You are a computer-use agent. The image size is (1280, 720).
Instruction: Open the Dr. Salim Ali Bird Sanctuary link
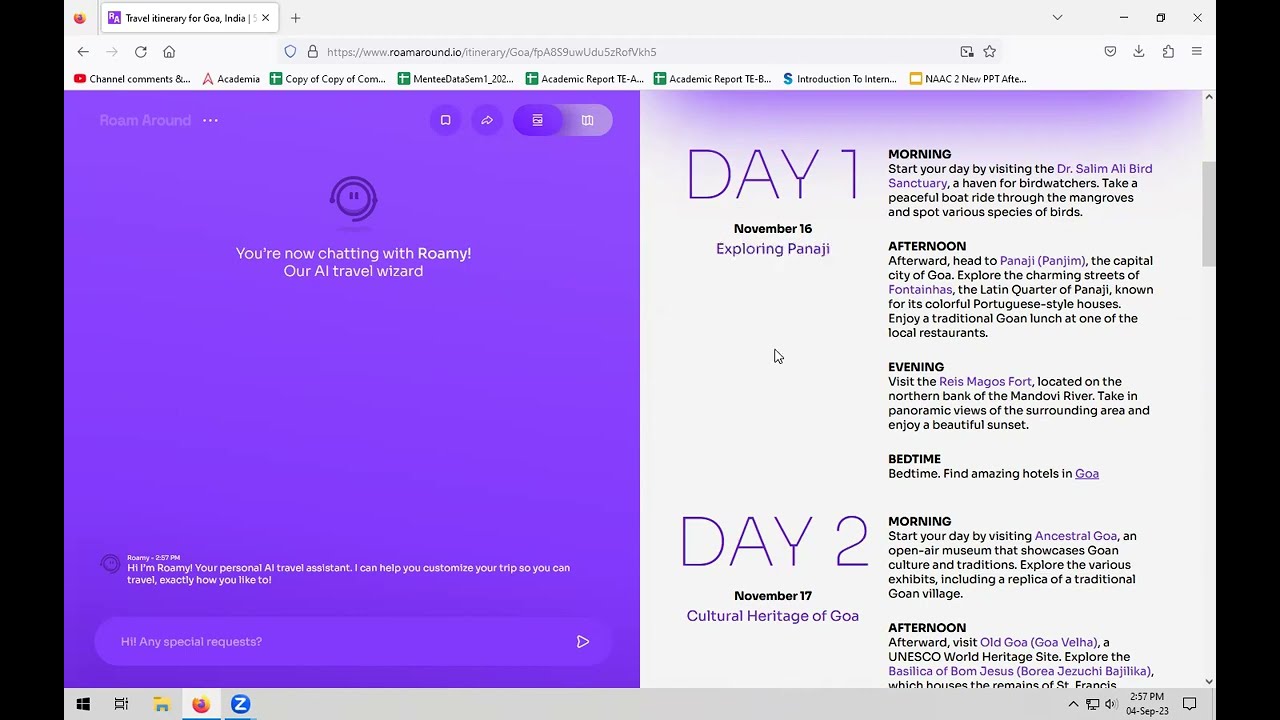pyautogui.click(x=1020, y=176)
